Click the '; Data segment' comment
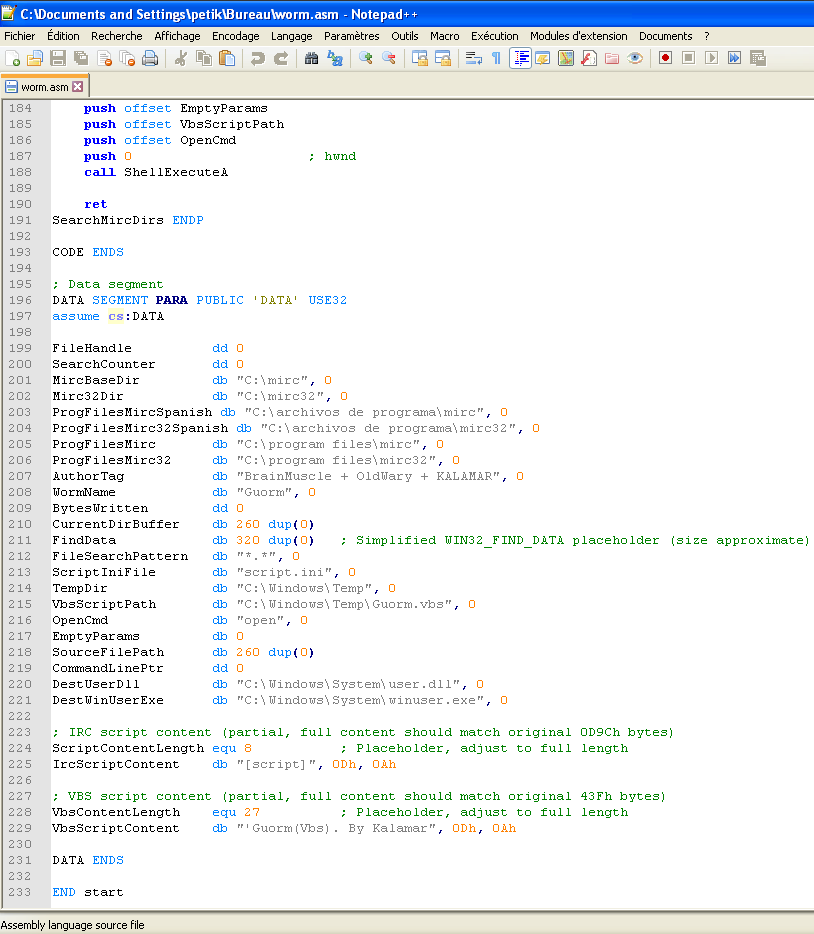Screen dimensions: 814x934 click(x=108, y=285)
